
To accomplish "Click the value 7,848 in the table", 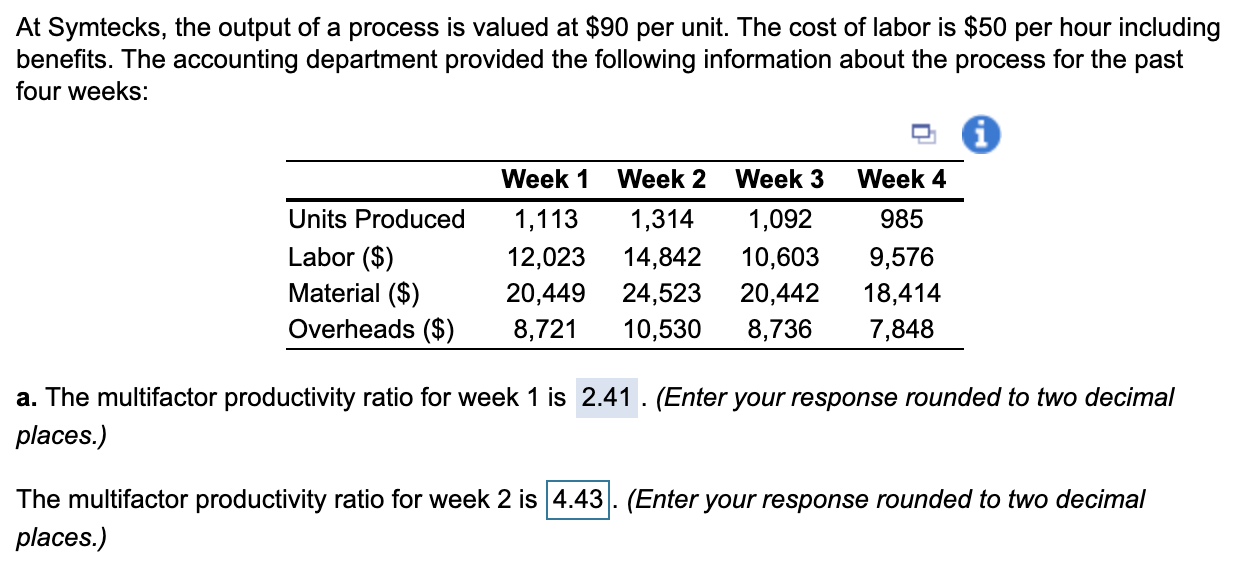I will [903, 329].
